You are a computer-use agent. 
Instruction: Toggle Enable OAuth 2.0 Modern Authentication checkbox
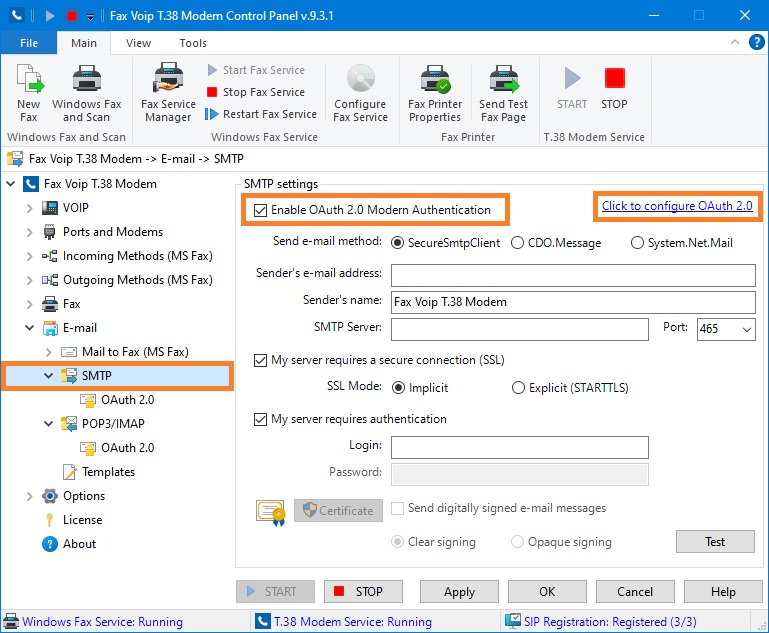point(260,210)
